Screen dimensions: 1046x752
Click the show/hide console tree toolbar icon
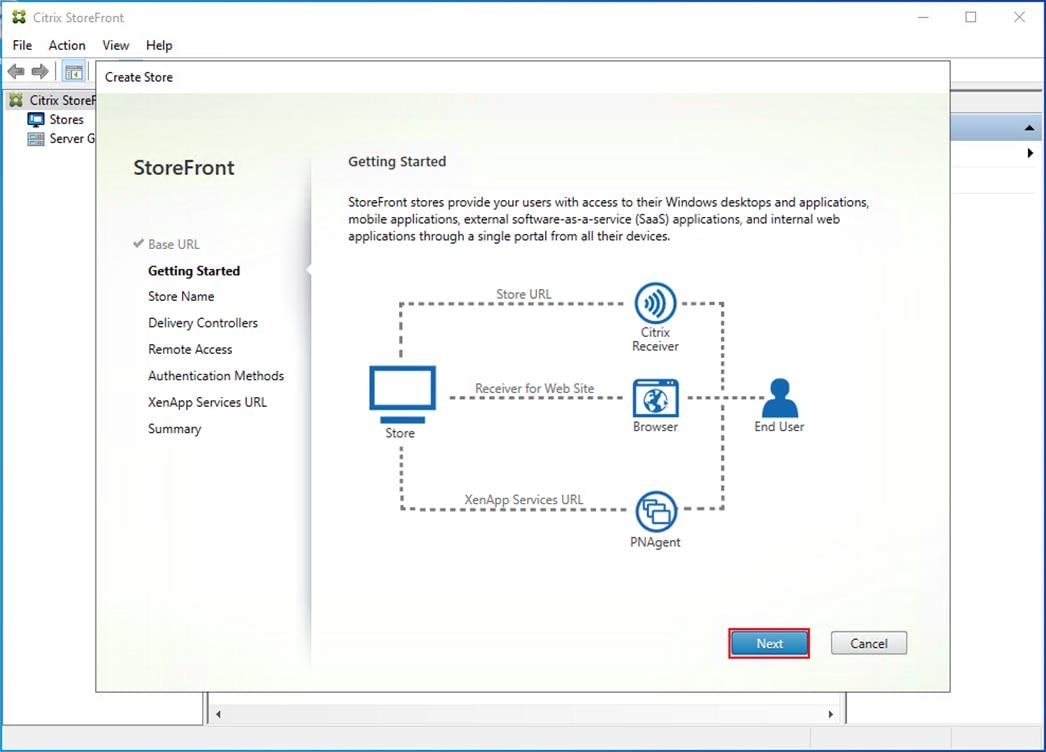click(x=72, y=71)
